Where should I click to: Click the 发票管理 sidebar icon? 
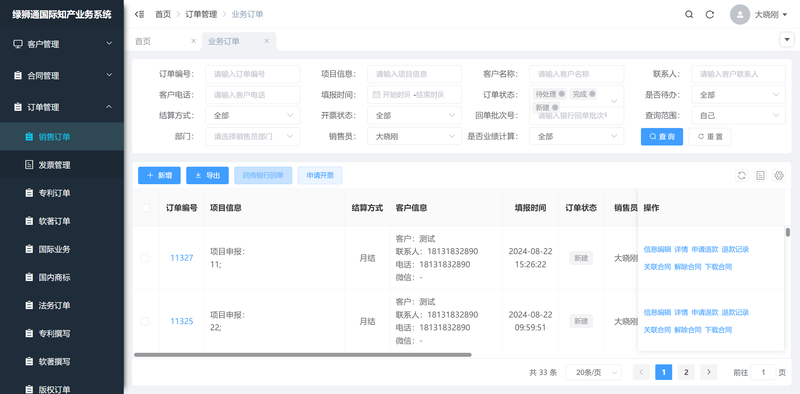tap(29, 165)
